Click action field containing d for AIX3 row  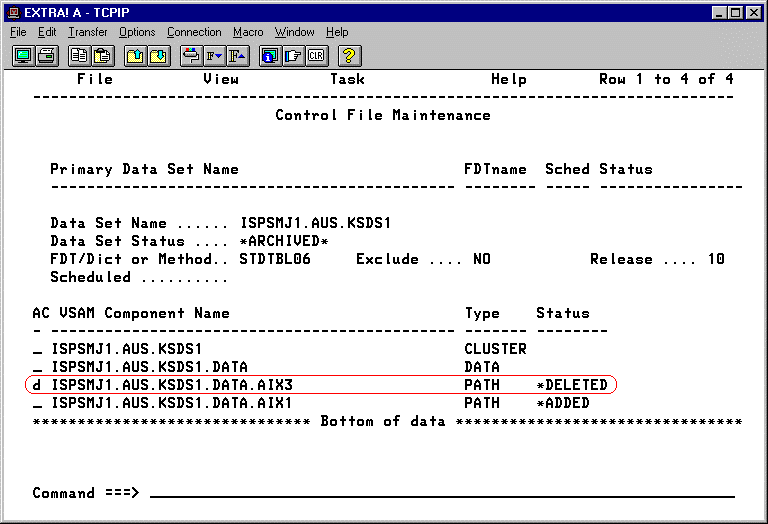(37, 385)
